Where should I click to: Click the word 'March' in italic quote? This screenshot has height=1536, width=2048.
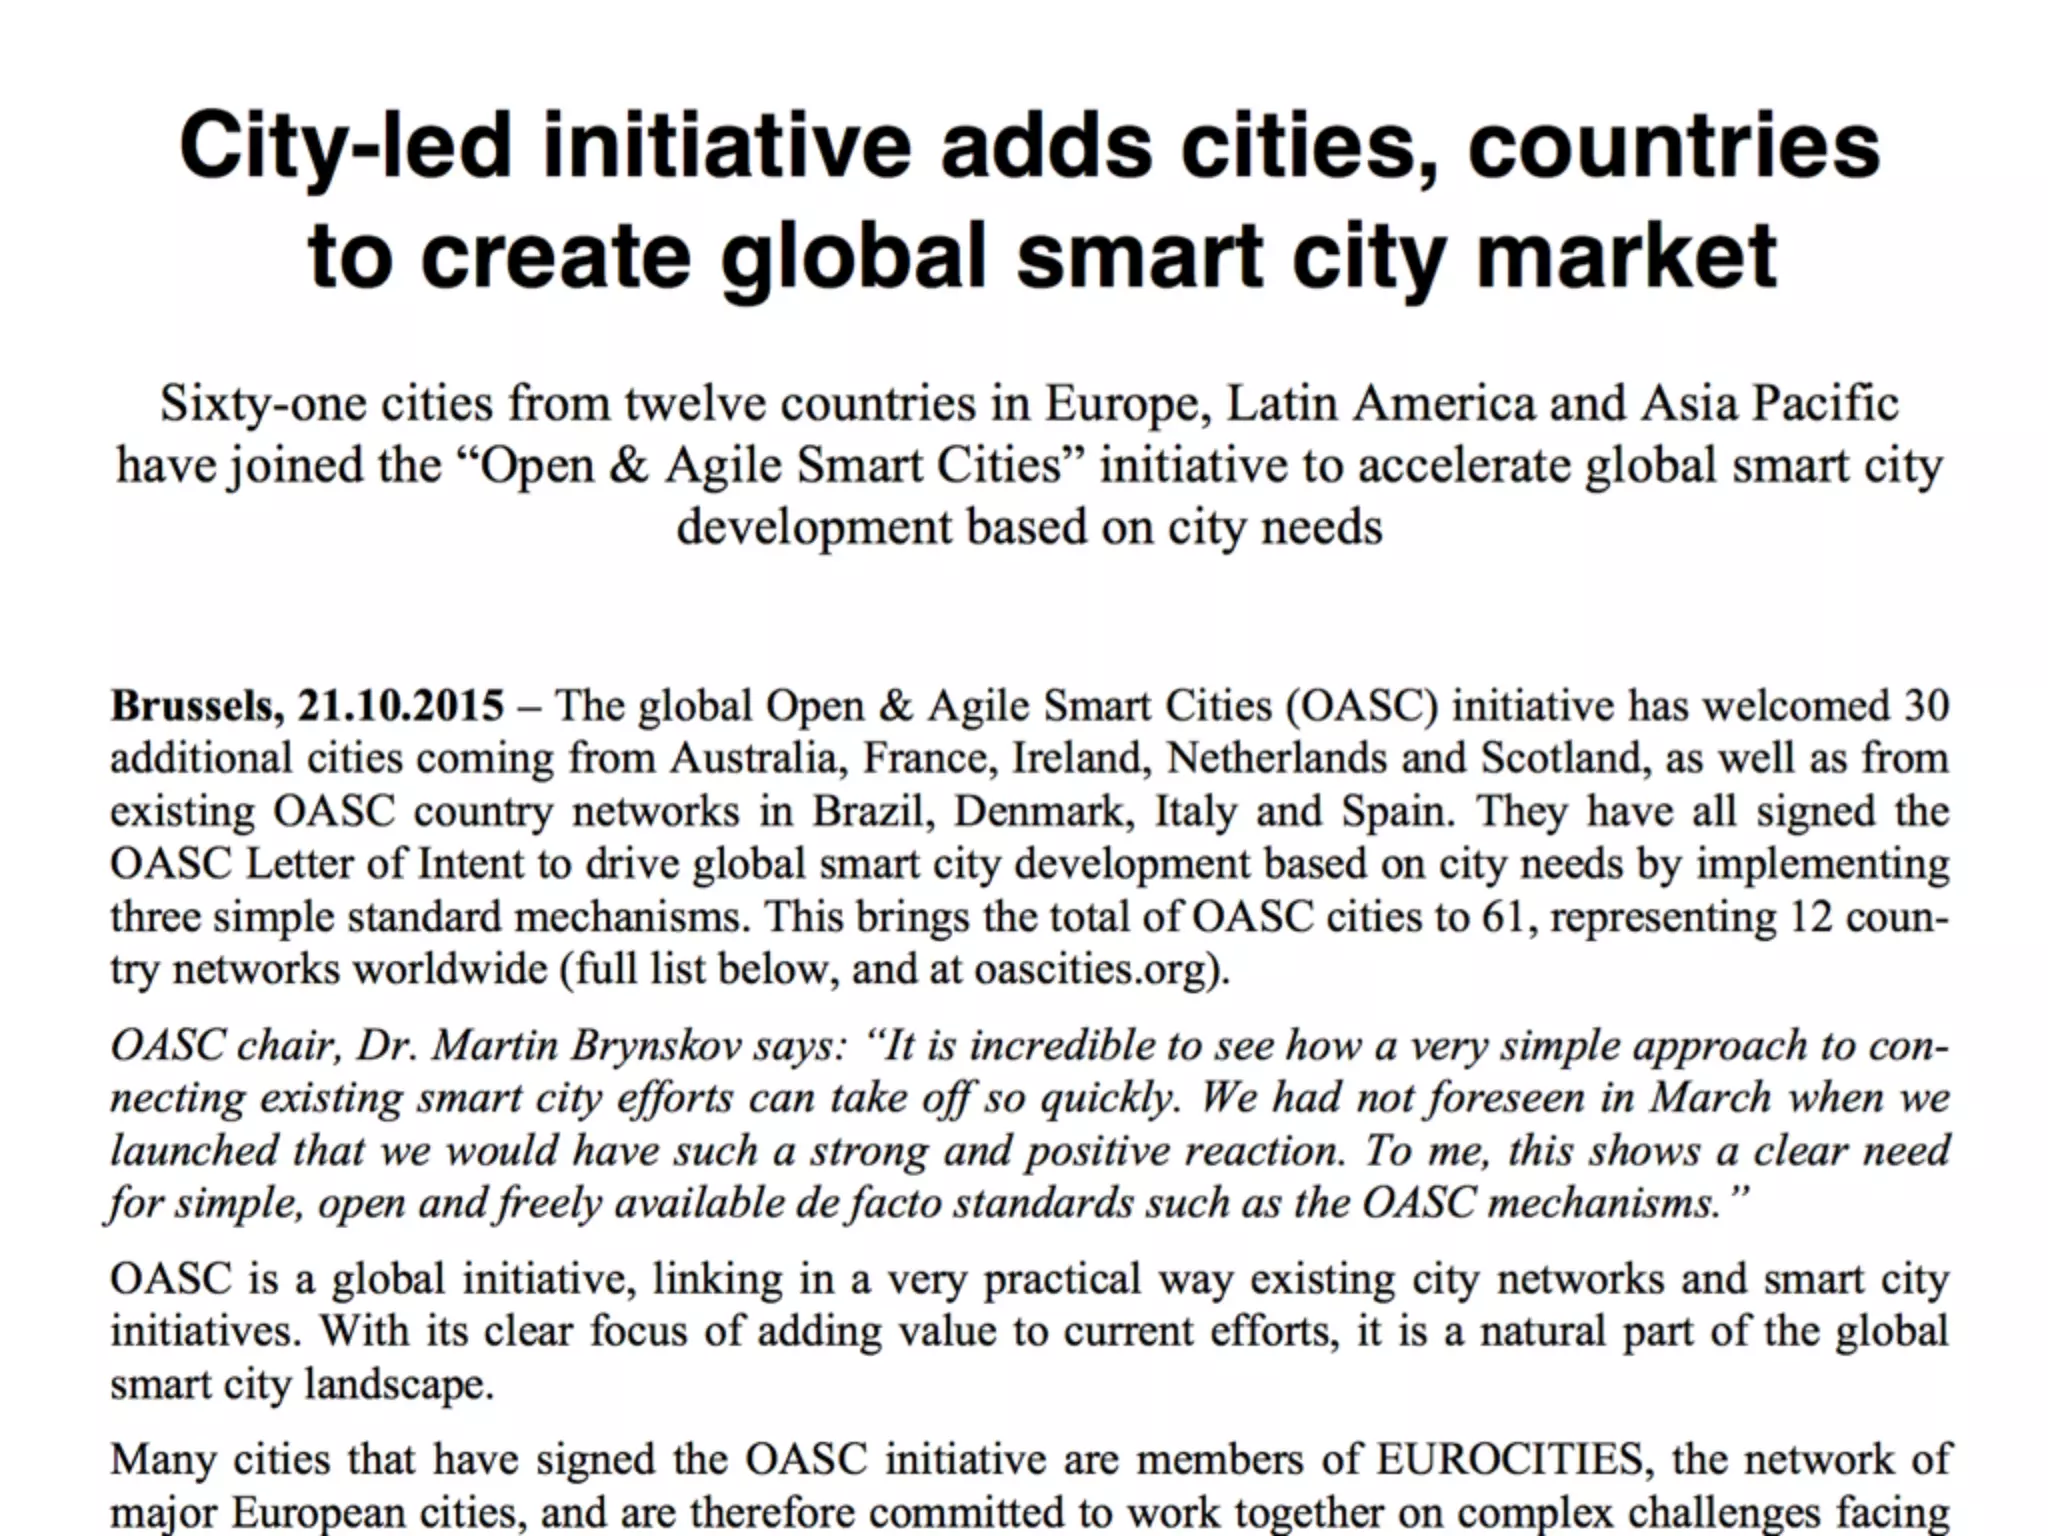tap(1709, 1098)
